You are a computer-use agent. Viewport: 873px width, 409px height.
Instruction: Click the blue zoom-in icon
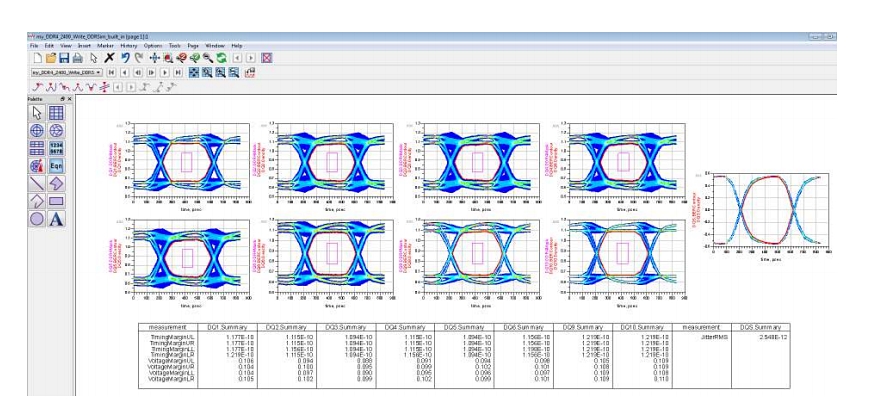coord(220,72)
